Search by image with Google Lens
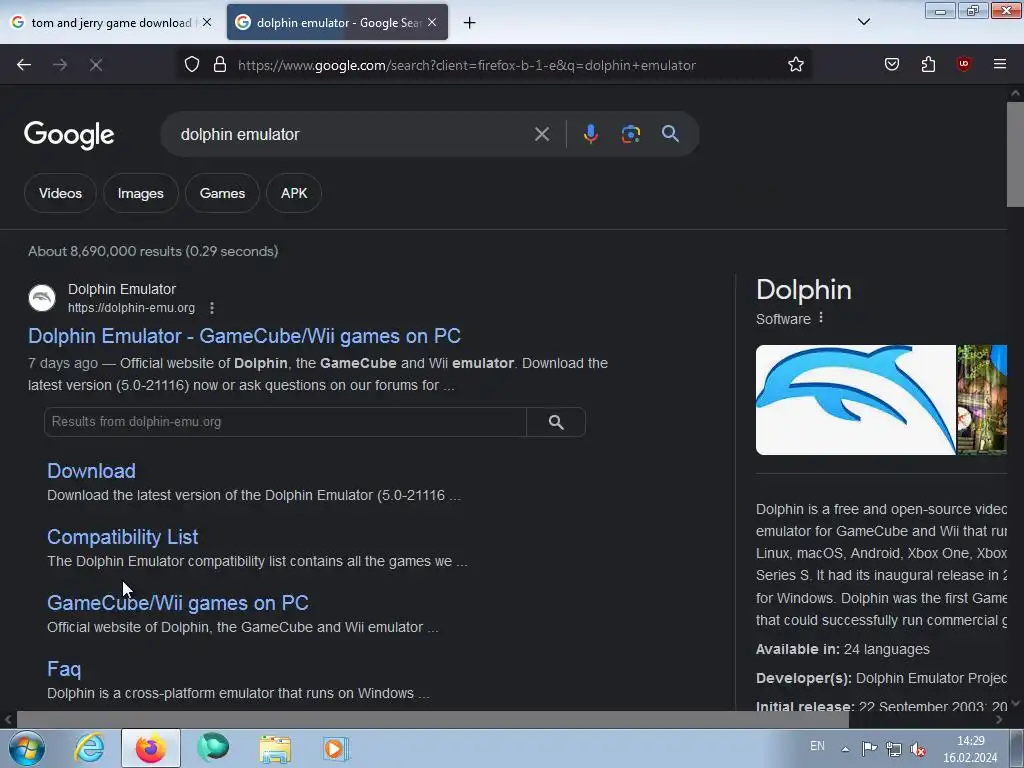The width and height of the screenshot is (1024, 768). coord(630,134)
